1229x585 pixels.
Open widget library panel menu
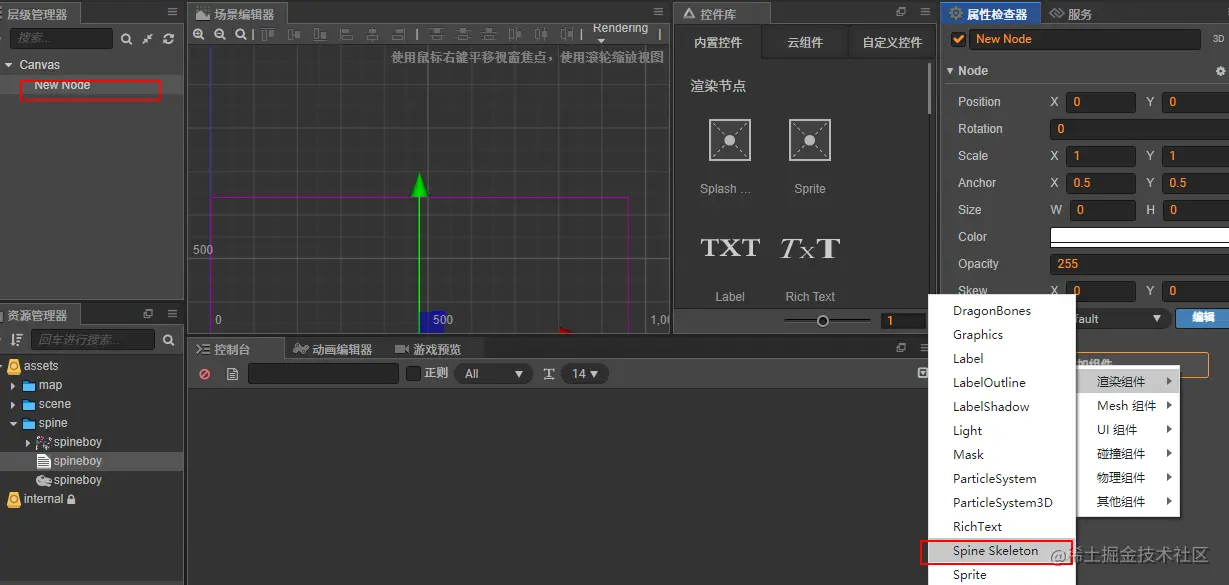point(925,12)
